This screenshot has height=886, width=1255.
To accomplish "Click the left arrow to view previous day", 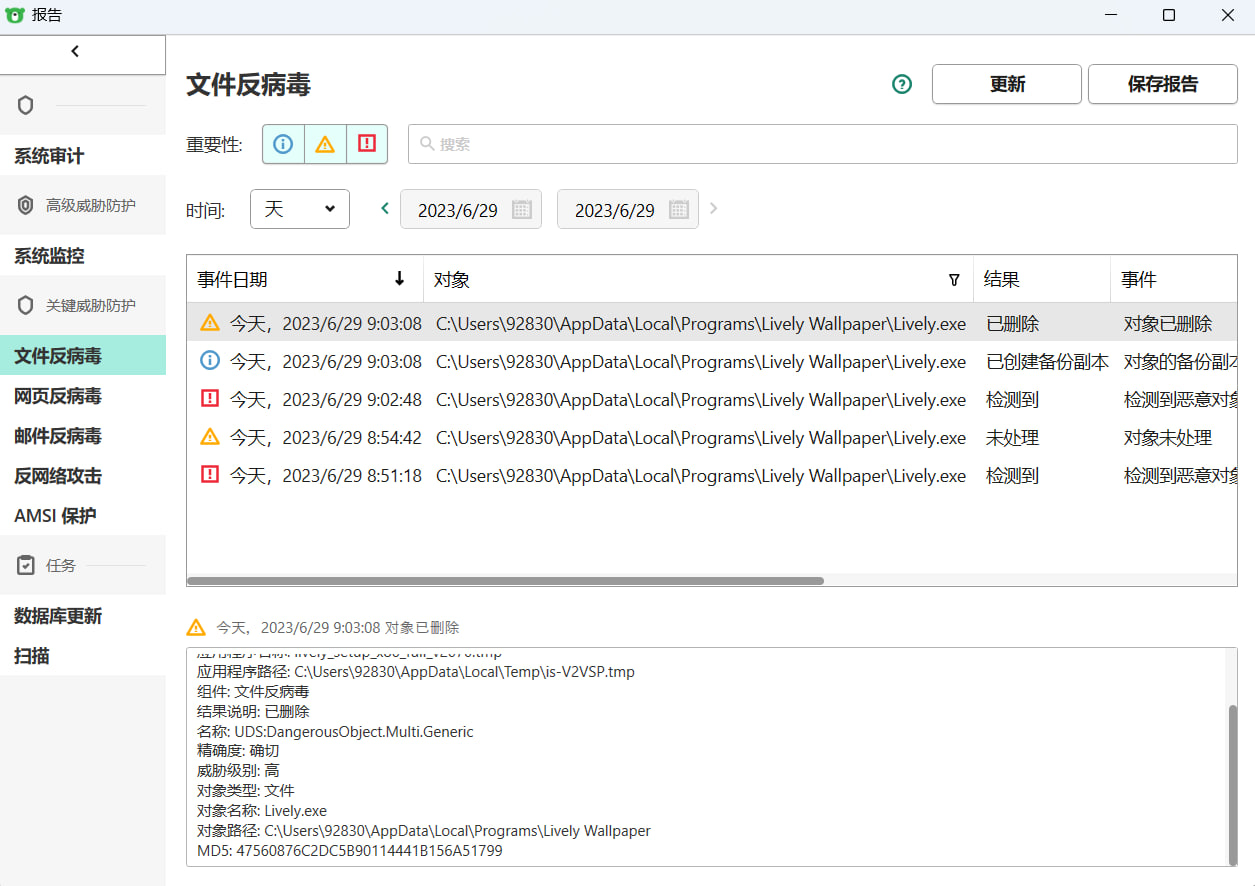I will [384, 209].
